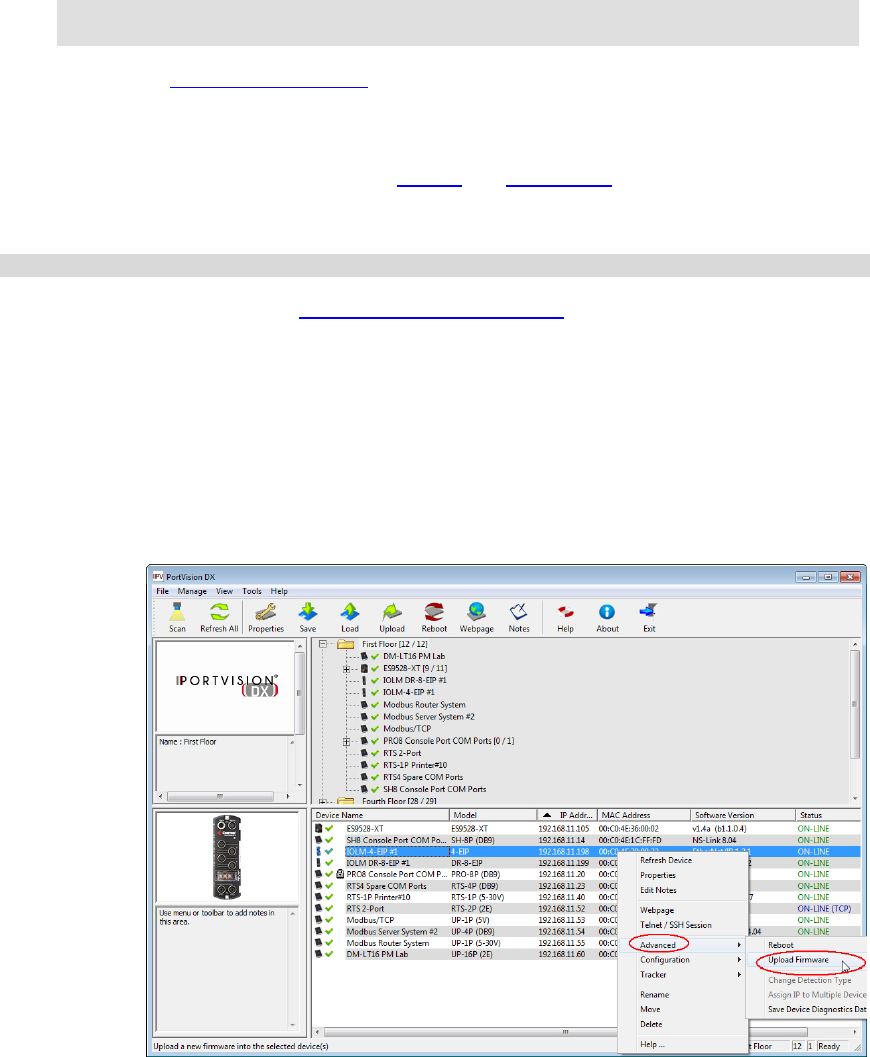Click the About info toolbar icon

pyautogui.click(x=607, y=612)
